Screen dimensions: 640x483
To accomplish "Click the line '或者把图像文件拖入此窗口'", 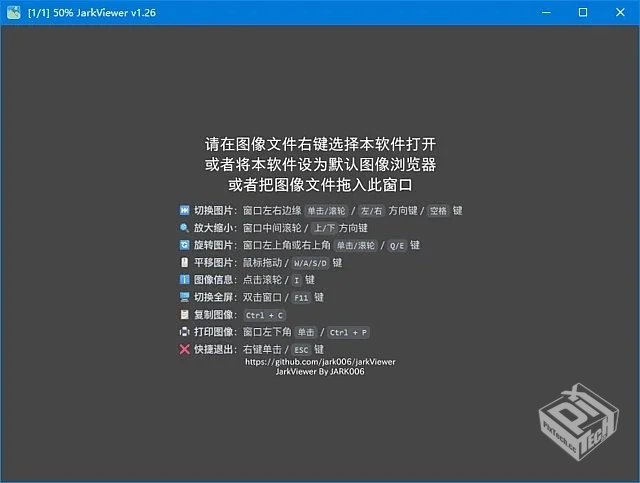I will tap(320, 185).
